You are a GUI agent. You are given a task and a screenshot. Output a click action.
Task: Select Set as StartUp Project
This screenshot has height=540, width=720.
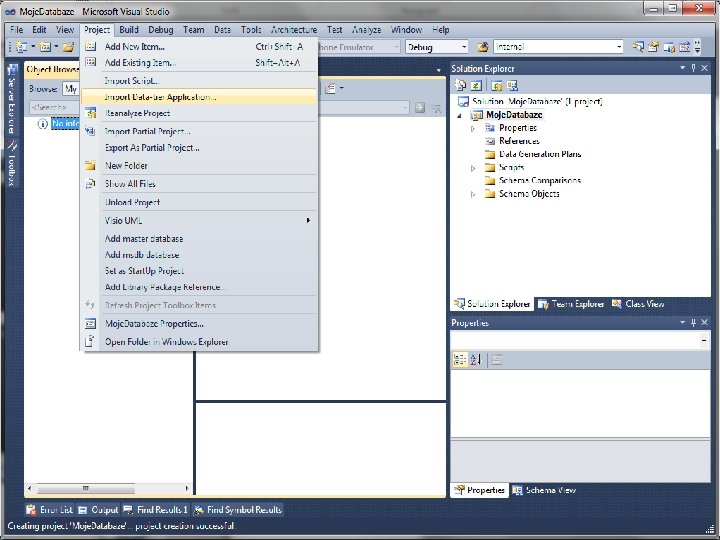pyautogui.click(x=199, y=271)
